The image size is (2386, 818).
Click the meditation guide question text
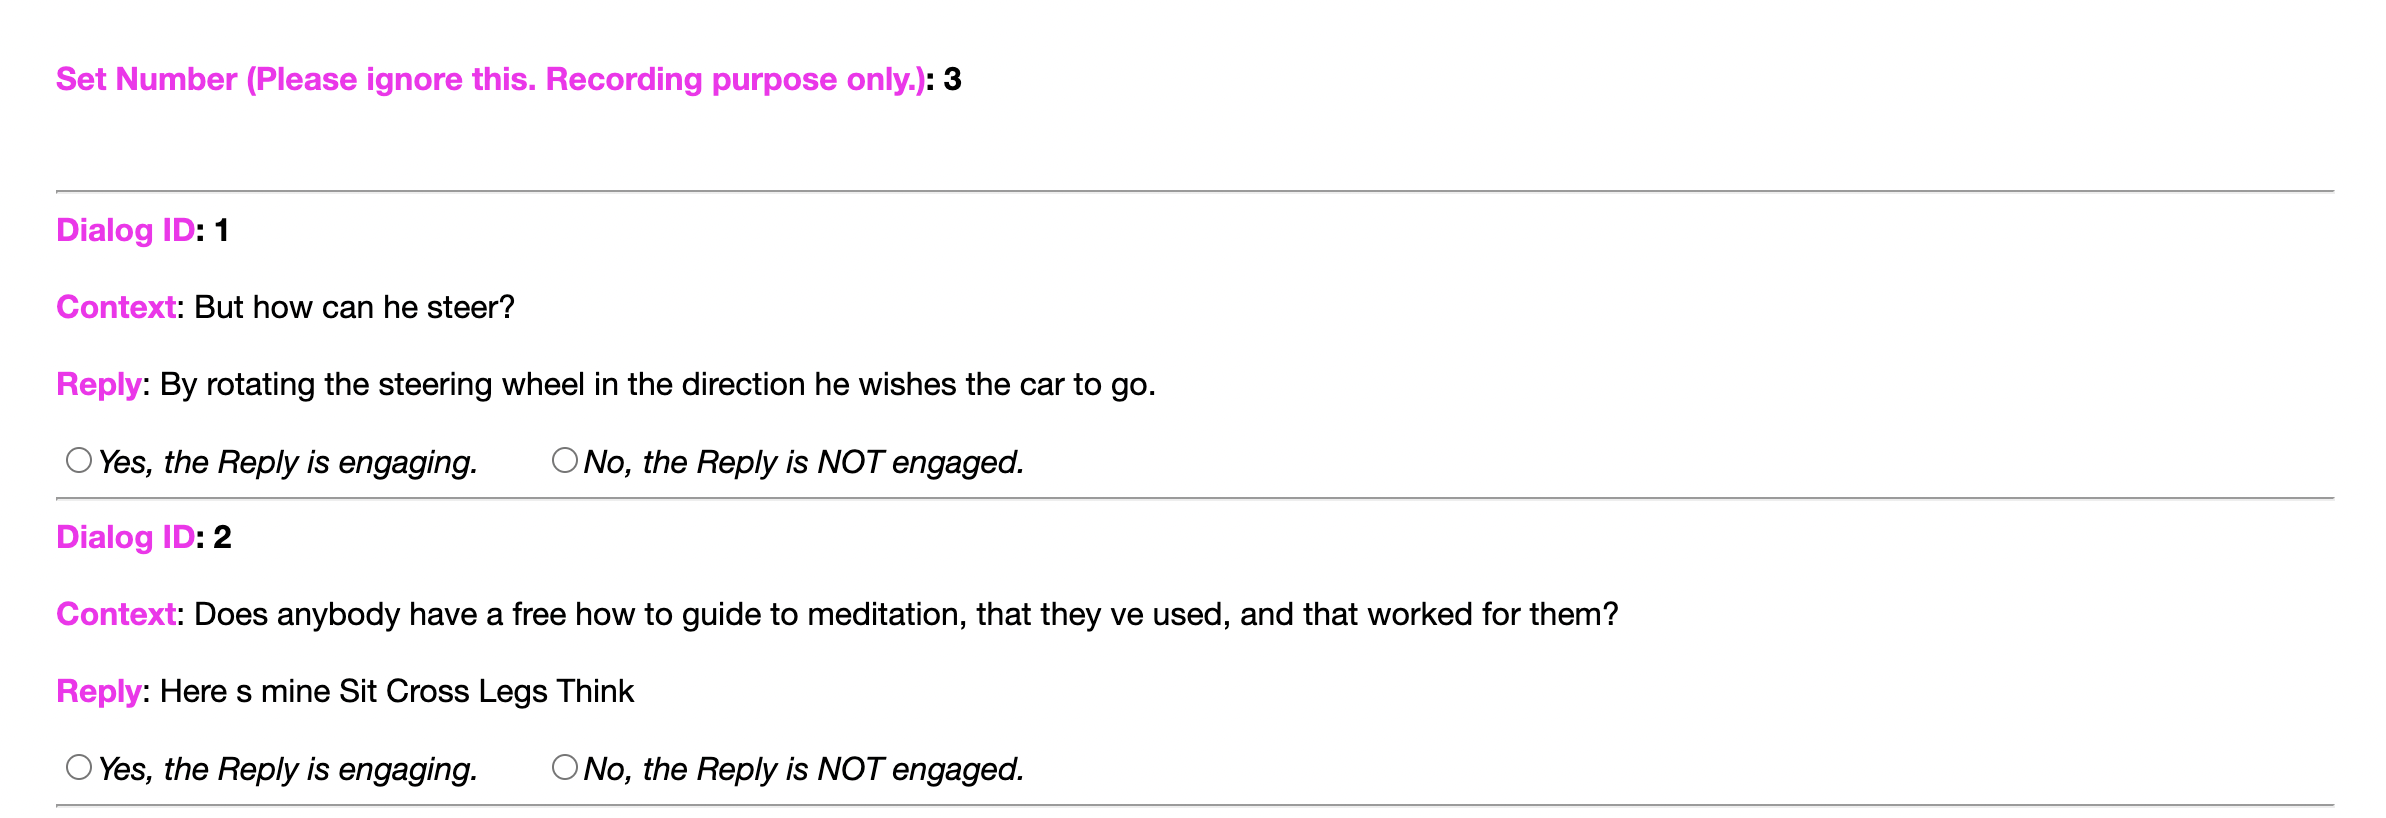tap(905, 614)
